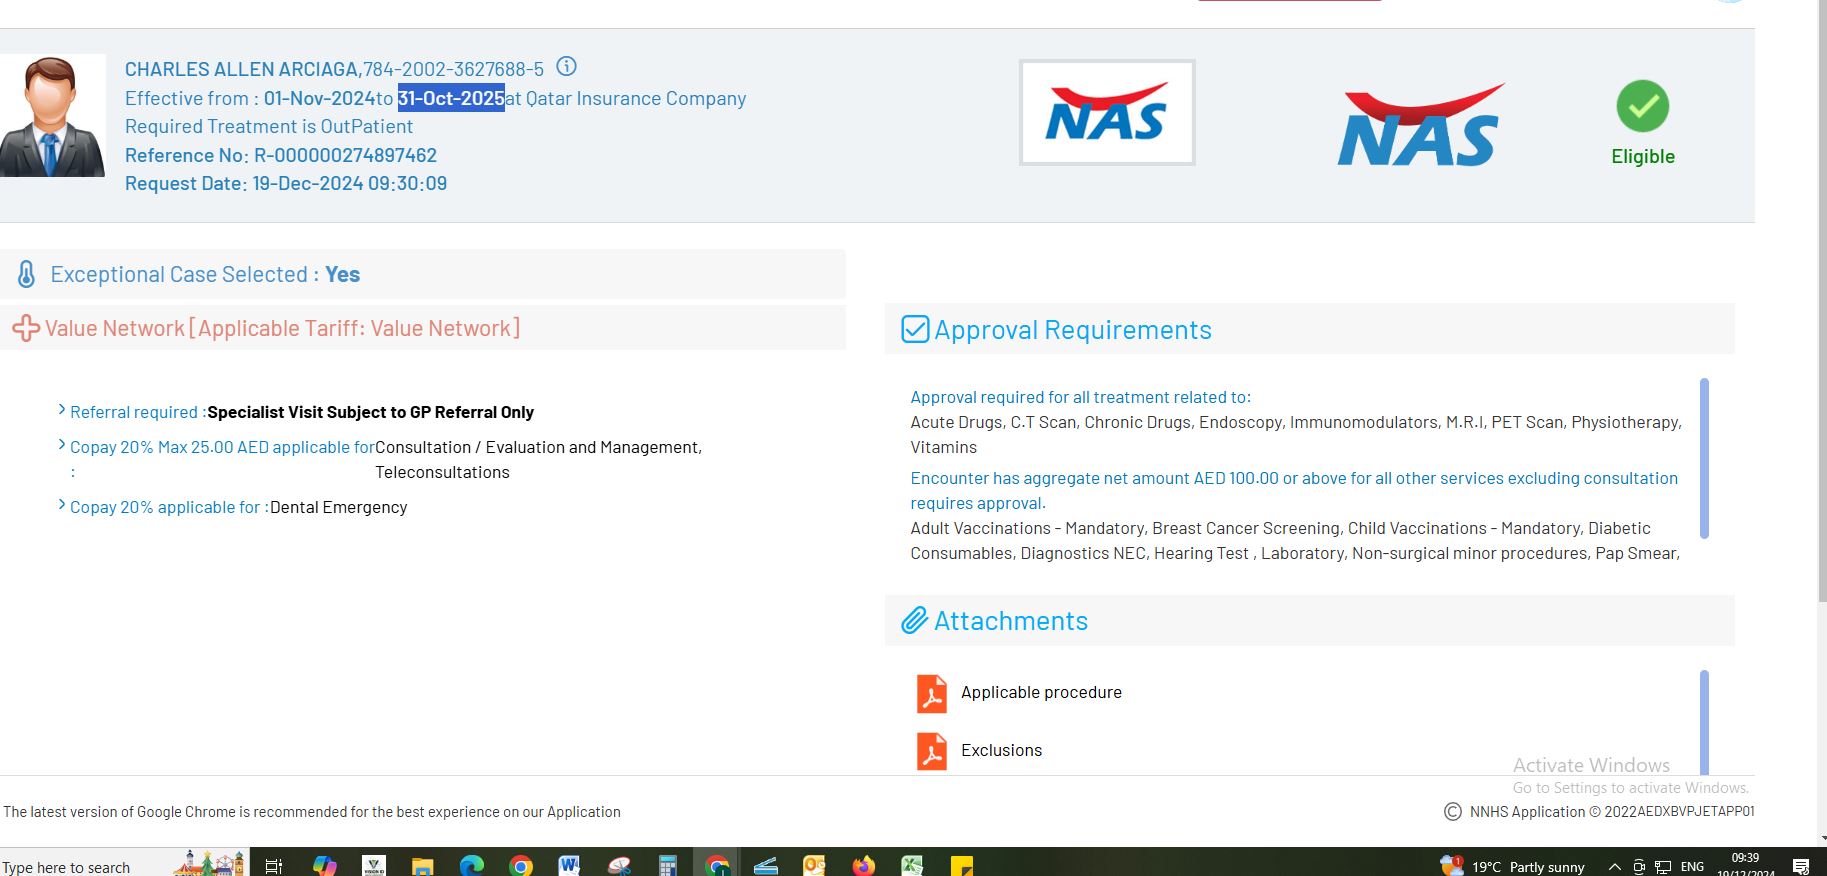This screenshot has width=1827, height=876.
Task: Click the green Eligible checkmark icon
Action: click(1642, 107)
